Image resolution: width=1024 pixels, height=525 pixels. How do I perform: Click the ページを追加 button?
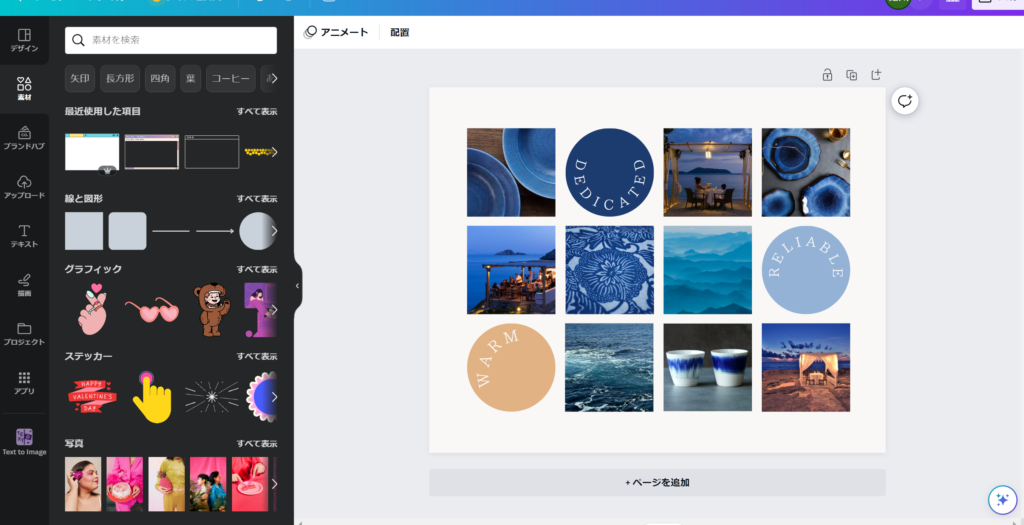pyautogui.click(x=657, y=482)
